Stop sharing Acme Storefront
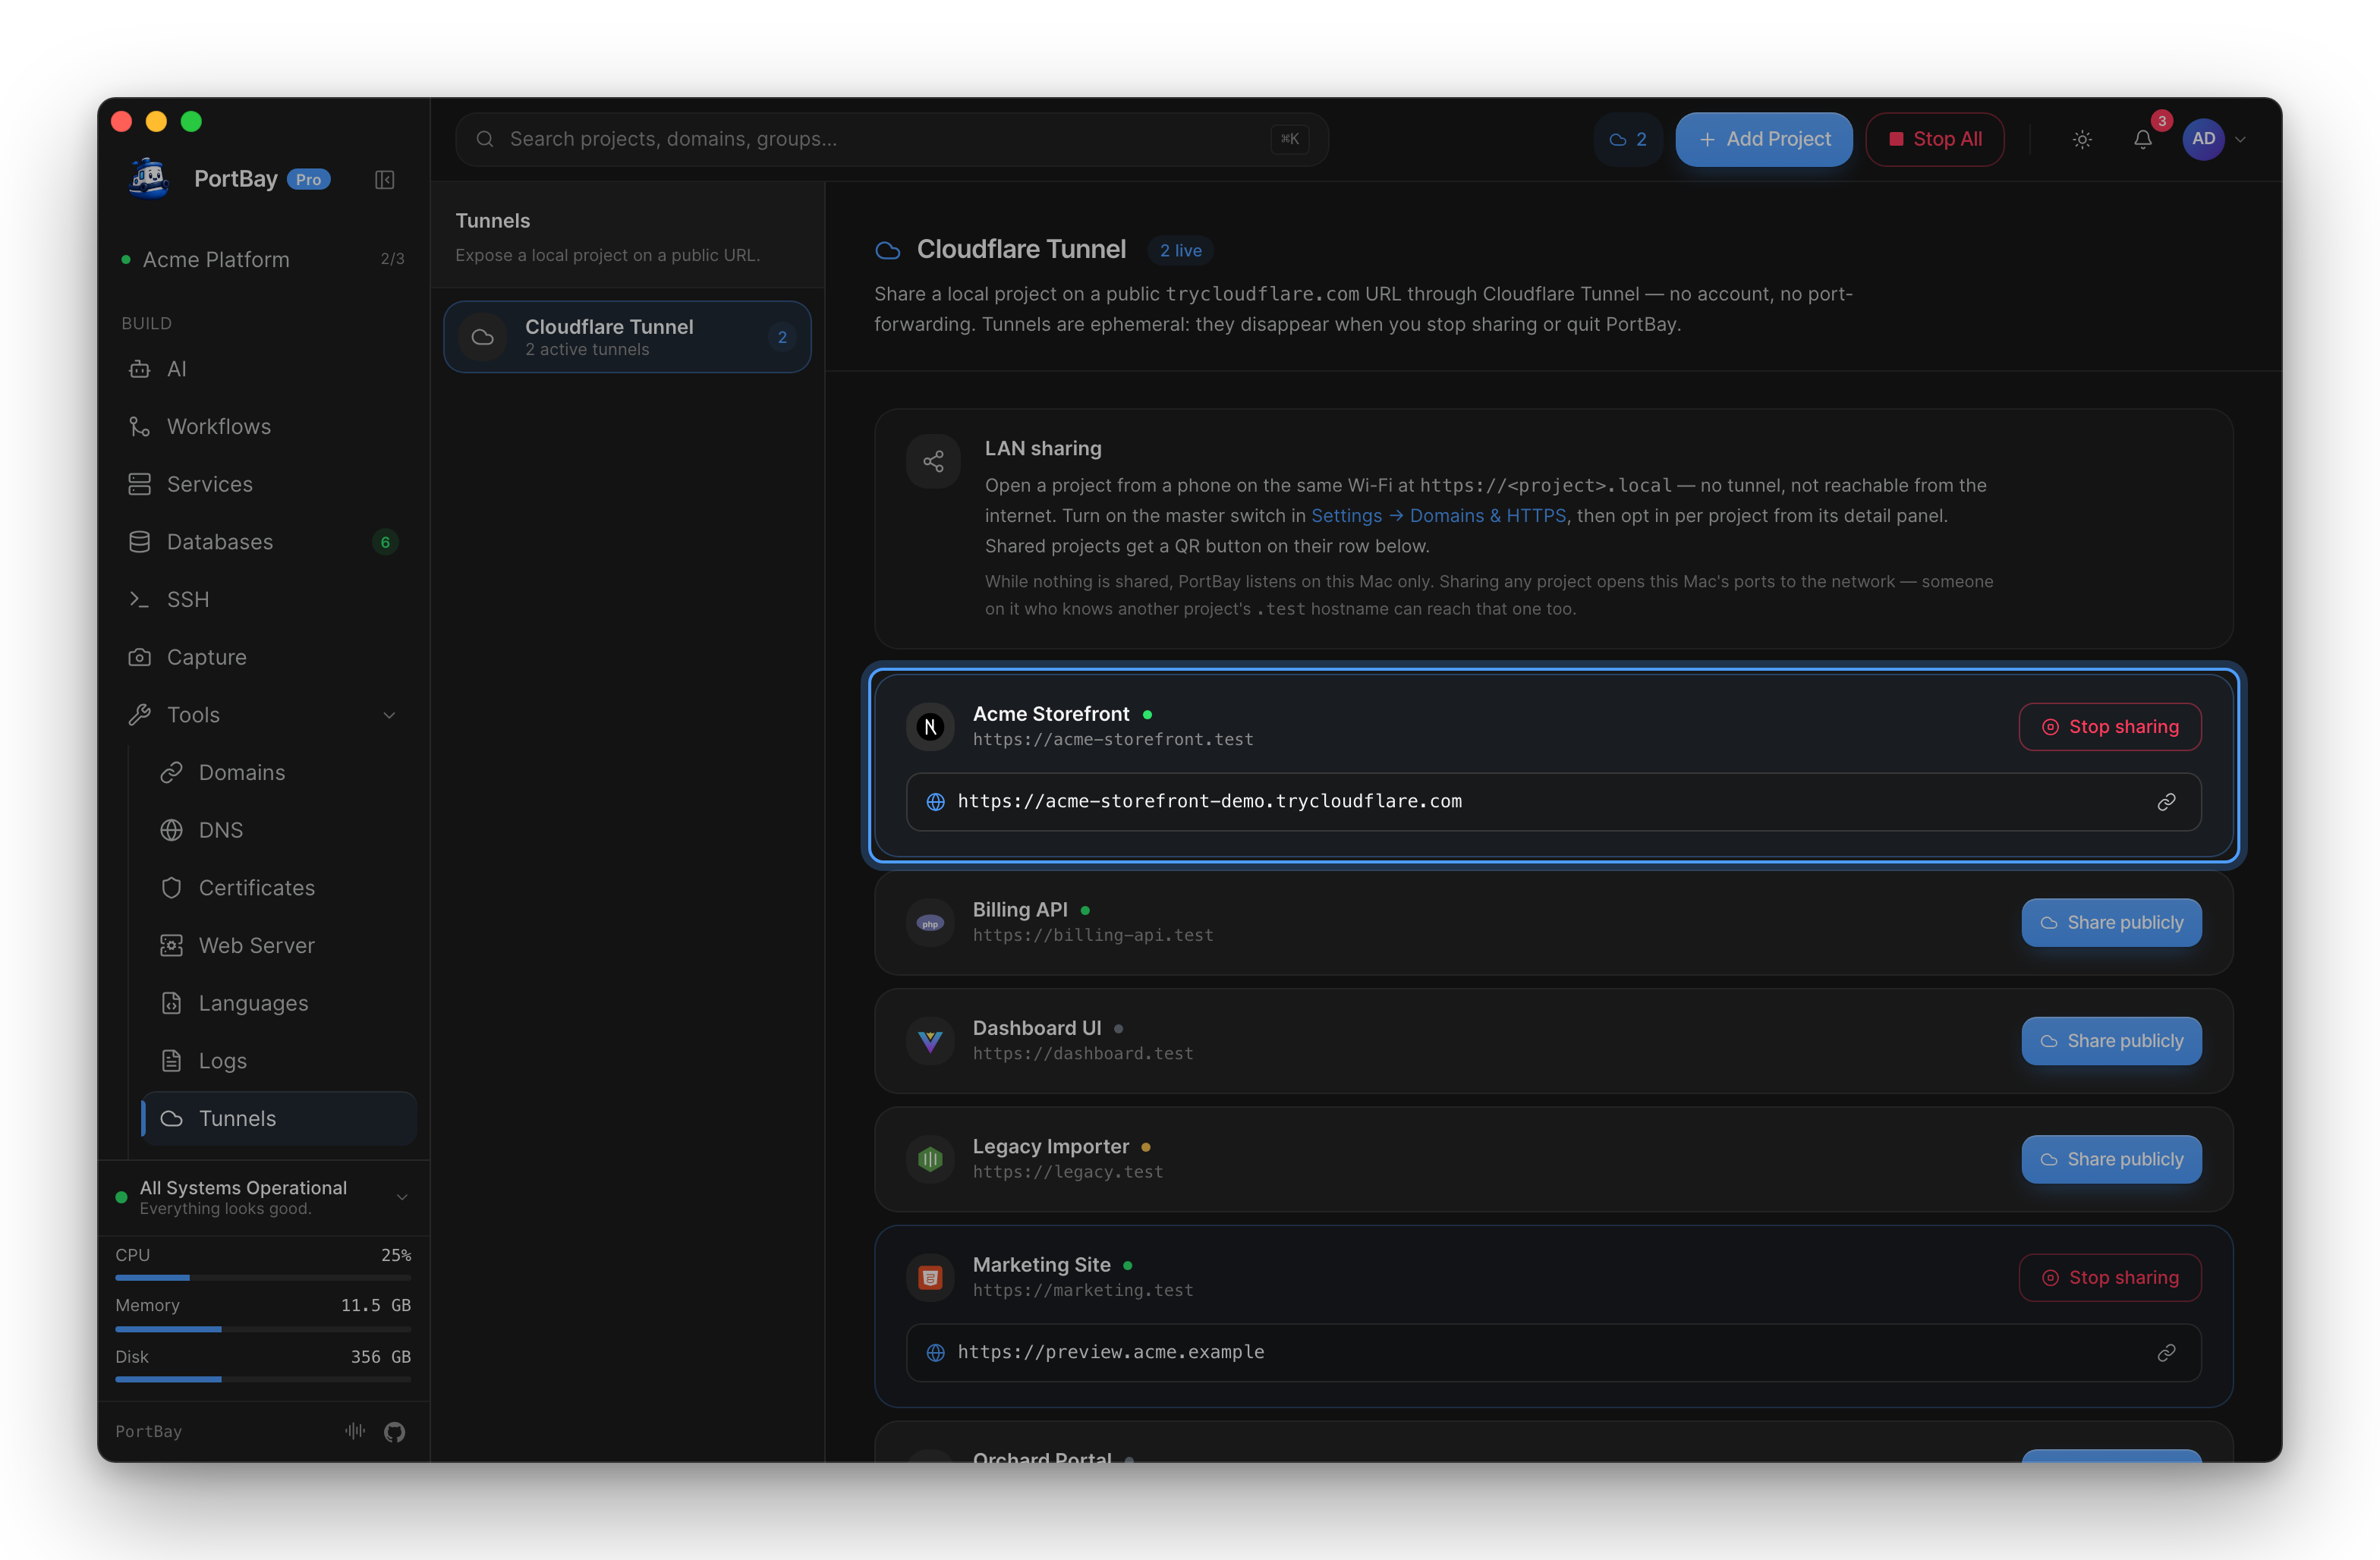Screen dimensions: 2380x1560 (2110, 727)
